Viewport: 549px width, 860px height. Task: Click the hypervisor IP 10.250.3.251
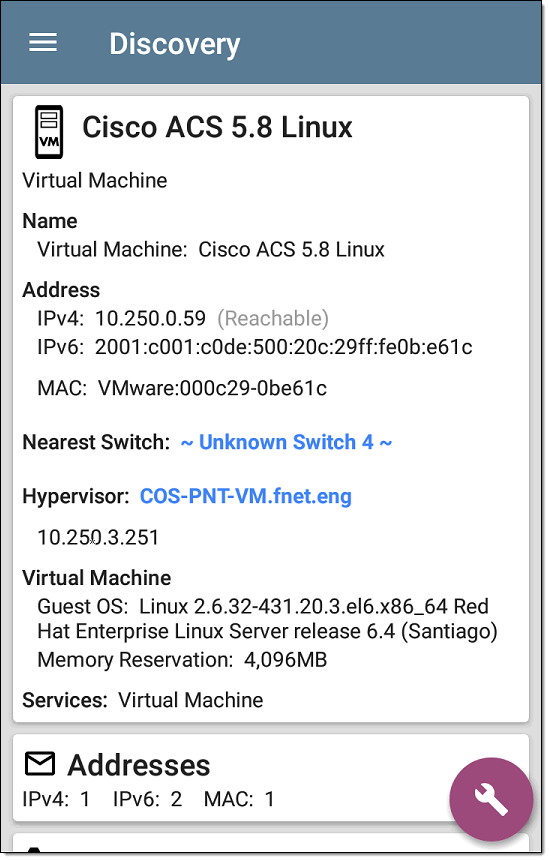click(98, 538)
